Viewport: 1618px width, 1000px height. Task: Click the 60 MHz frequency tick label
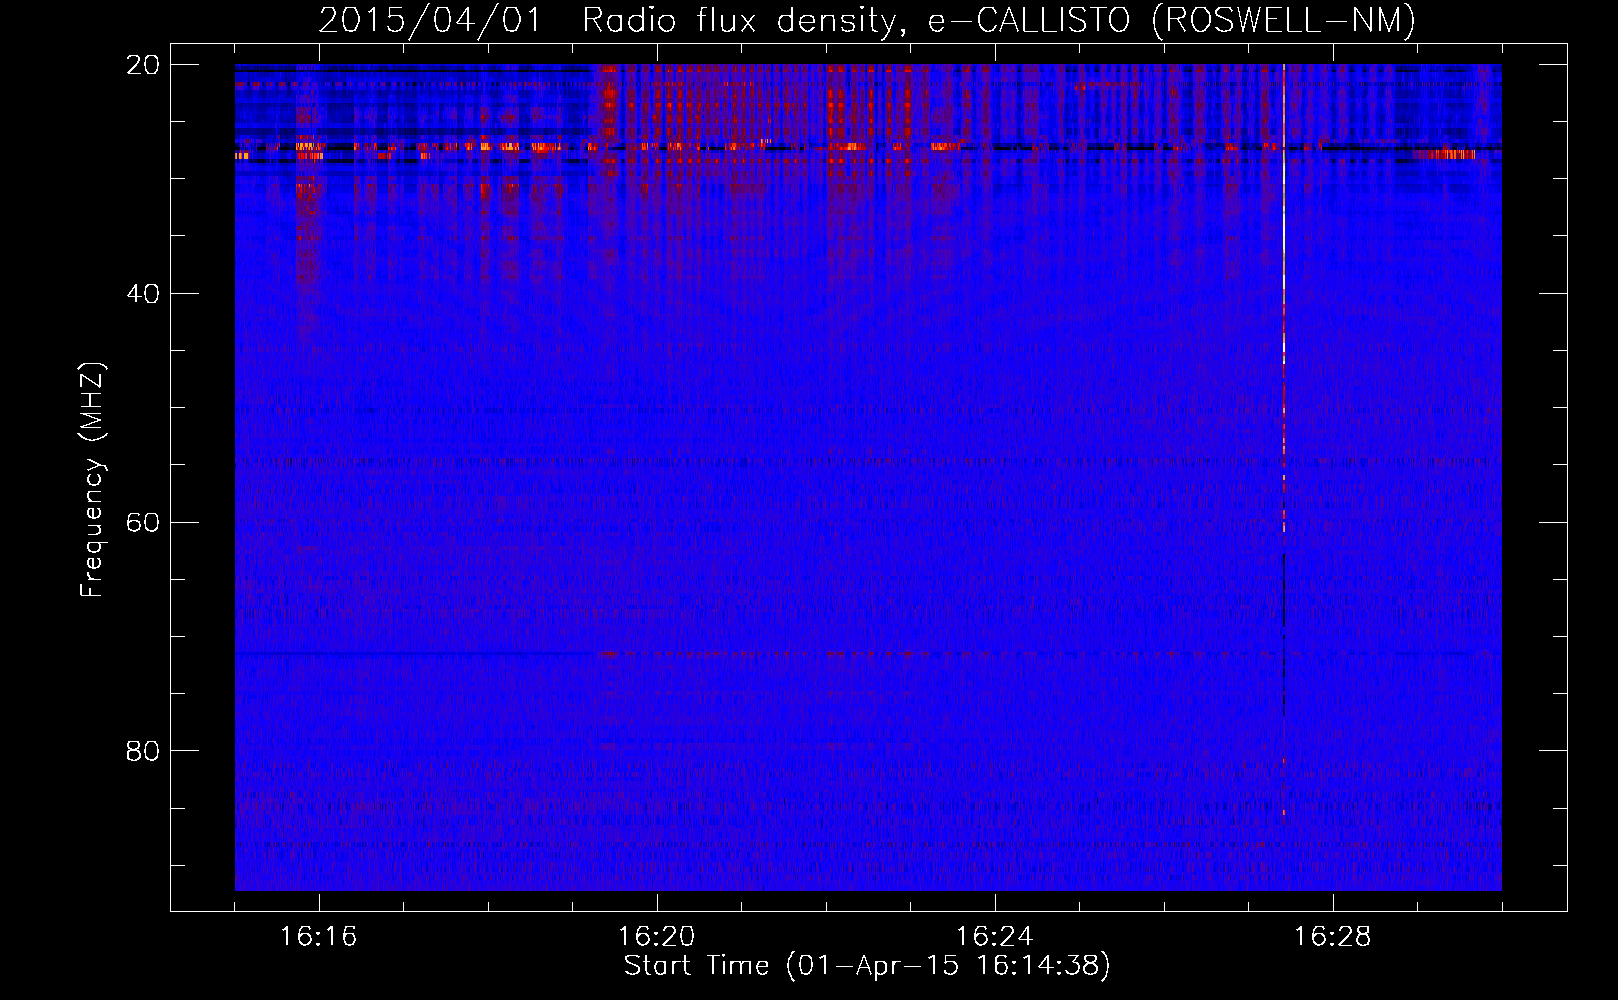(142, 523)
